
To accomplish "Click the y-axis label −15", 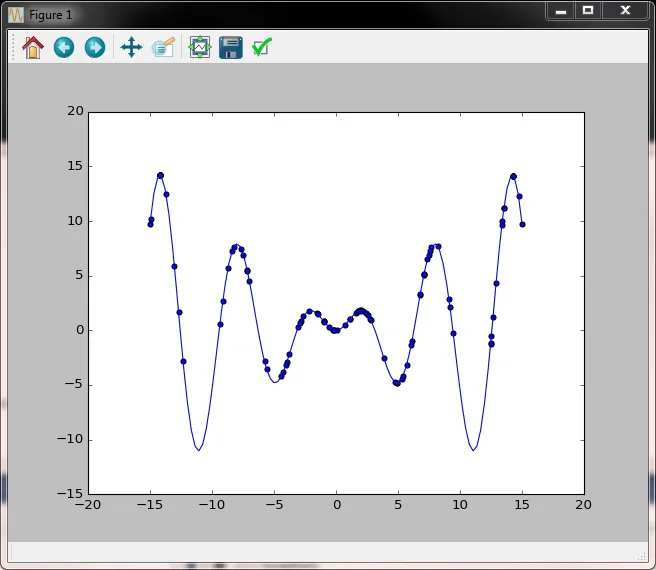I will tap(70, 494).
